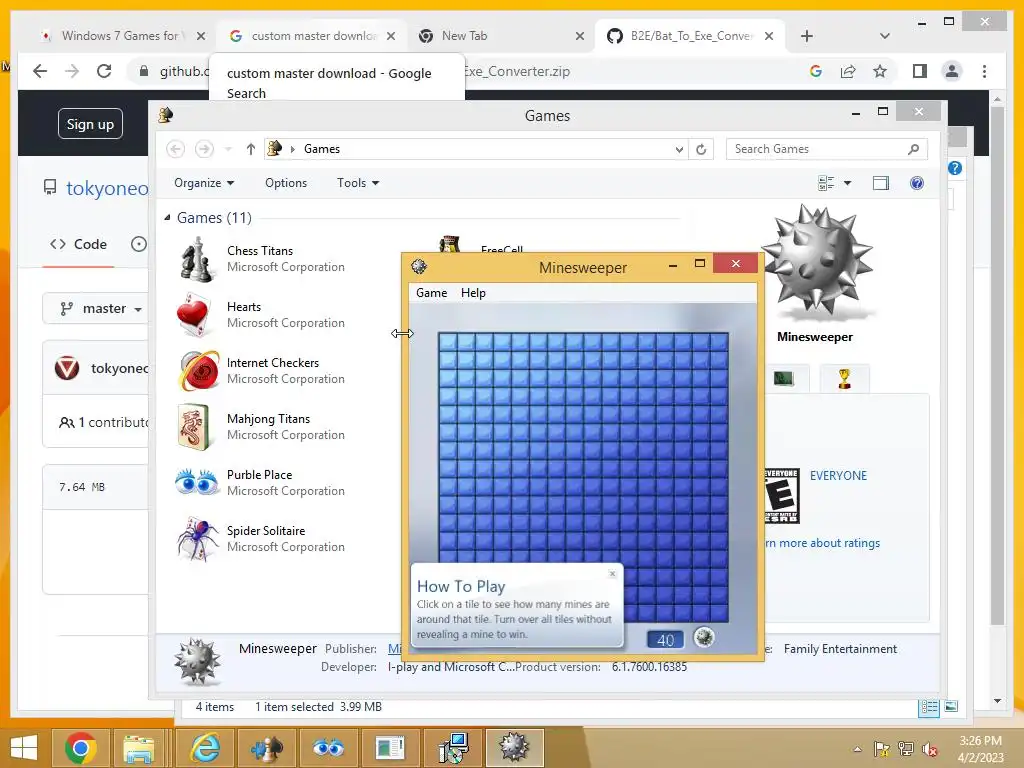Open the Help menu in Minesweeper
The width and height of the screenshot is (1024, 768).
(473, 293)
